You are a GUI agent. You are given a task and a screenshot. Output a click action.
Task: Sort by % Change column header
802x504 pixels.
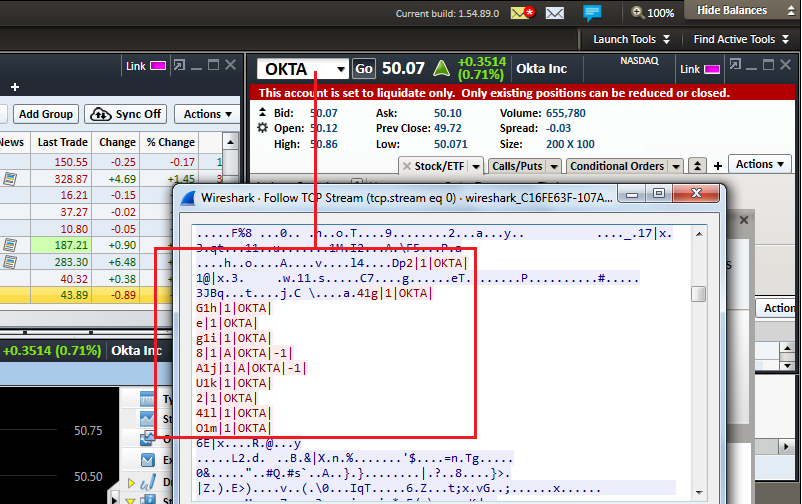(171, 142)
